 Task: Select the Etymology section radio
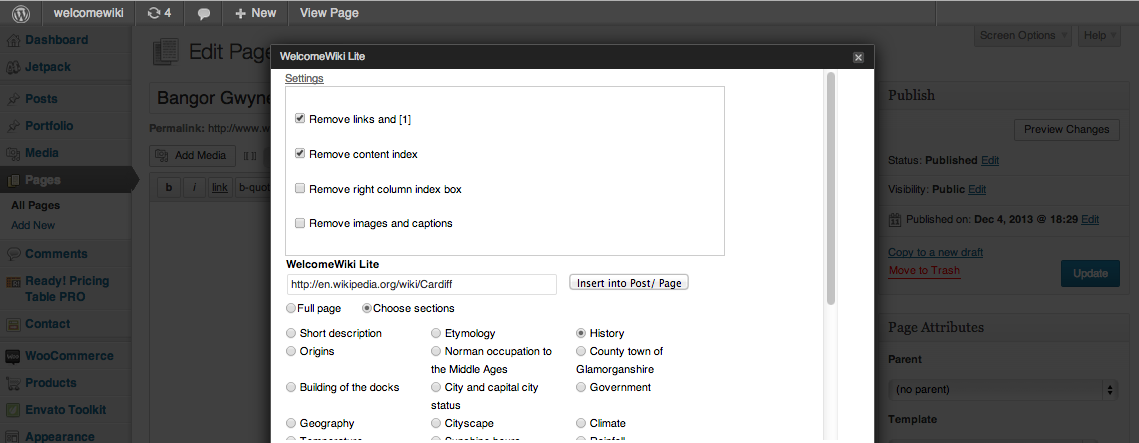[x=436, y=333]
